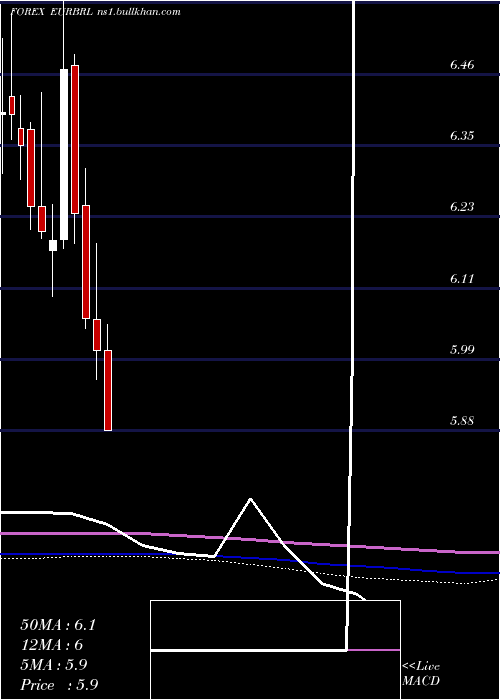Click the 5.88 price axis label
The height and width of the screenshot is (700, 500).
462,421
